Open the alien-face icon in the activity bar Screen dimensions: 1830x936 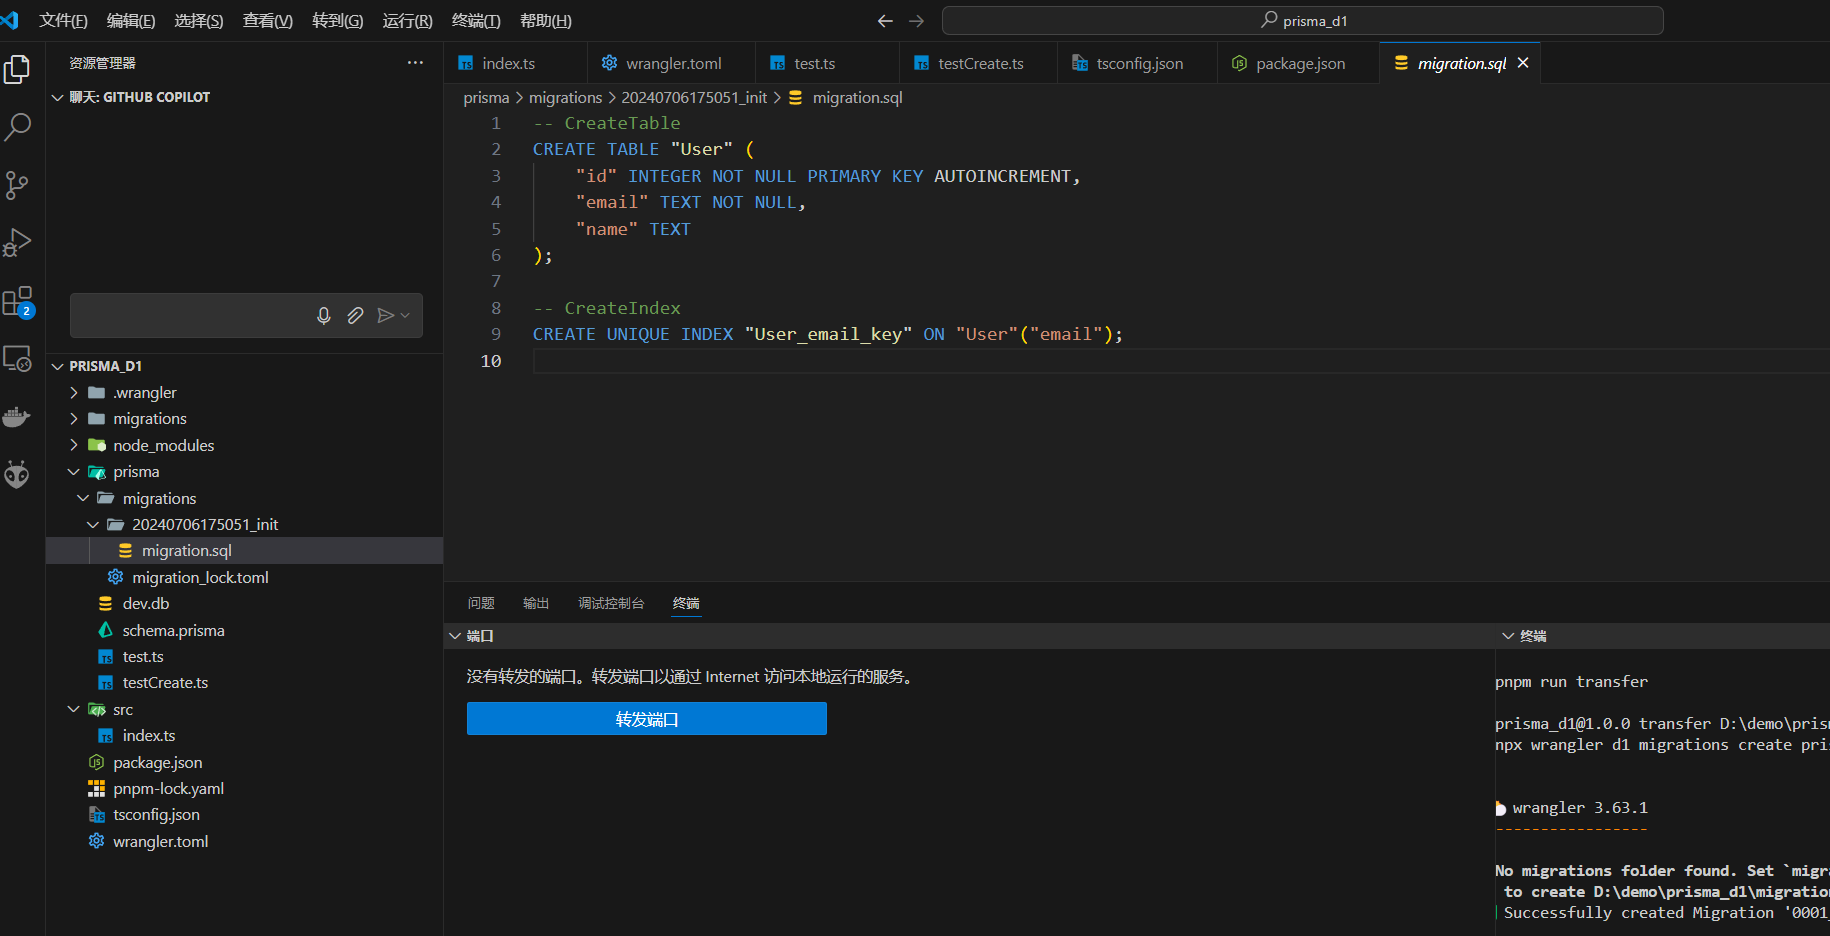pyautogui.click(x=18, y=474)
